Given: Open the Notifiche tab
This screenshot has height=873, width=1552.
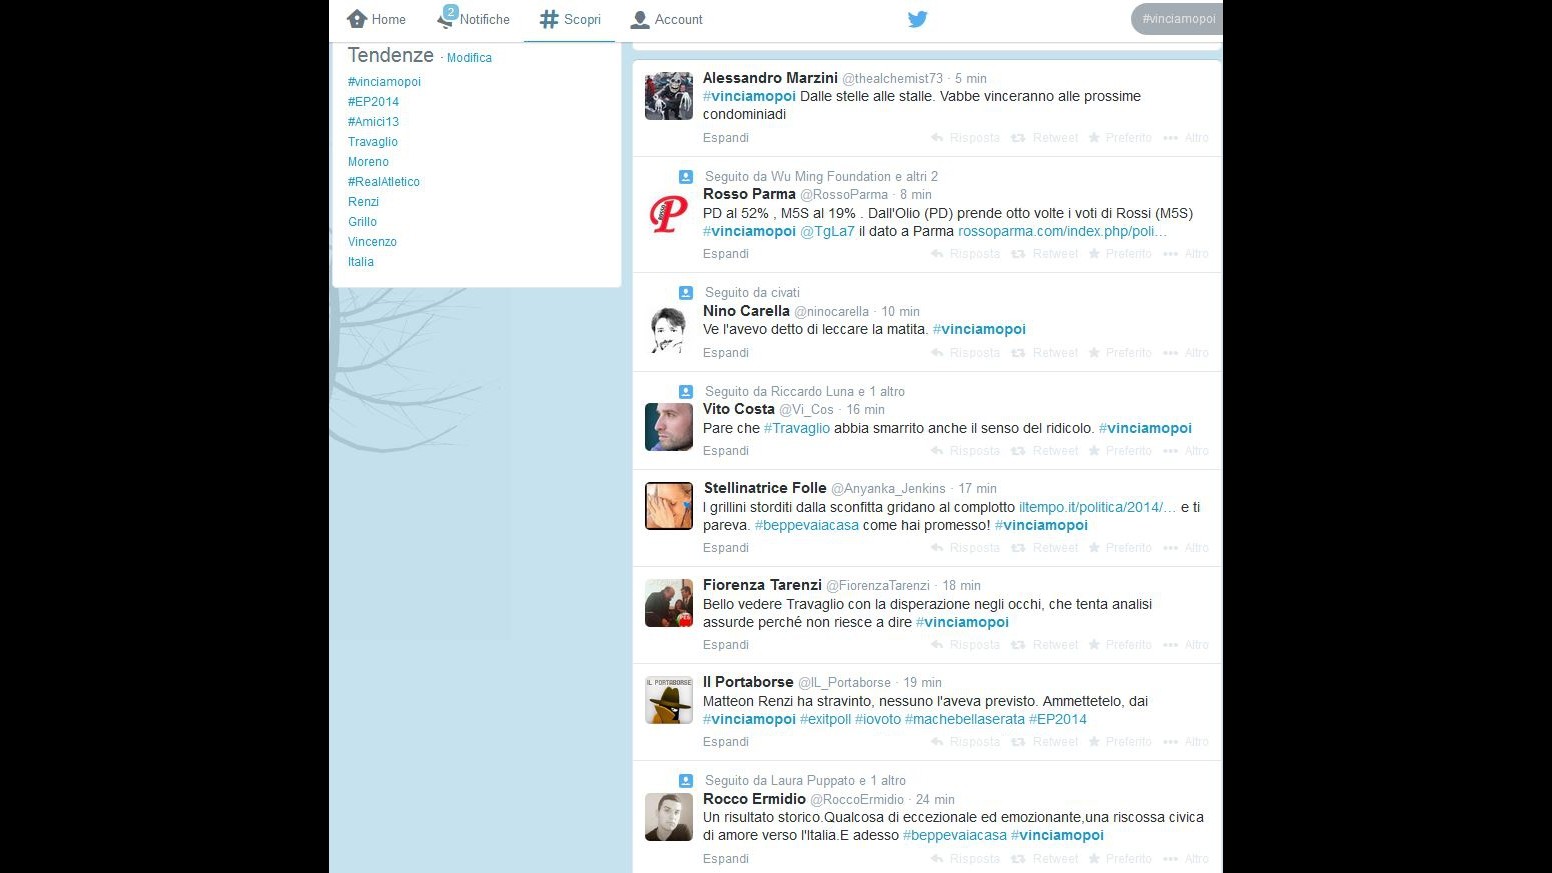Looking at the screenshot, I should point(474,19).
